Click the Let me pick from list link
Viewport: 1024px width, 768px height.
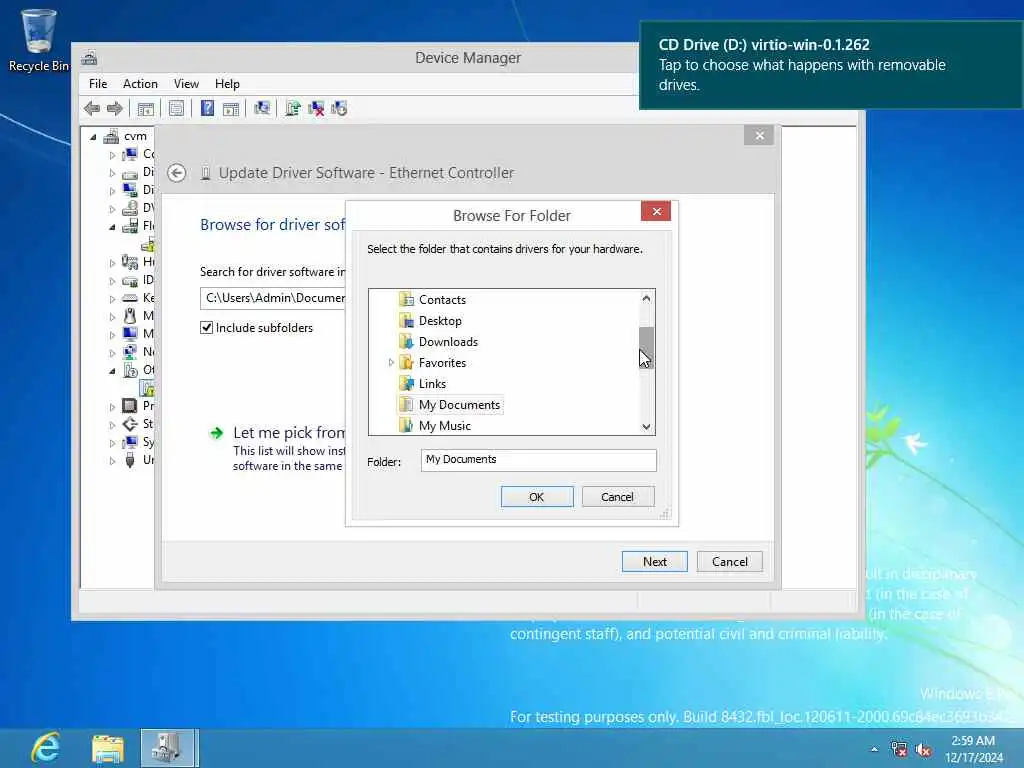[289, 432]
